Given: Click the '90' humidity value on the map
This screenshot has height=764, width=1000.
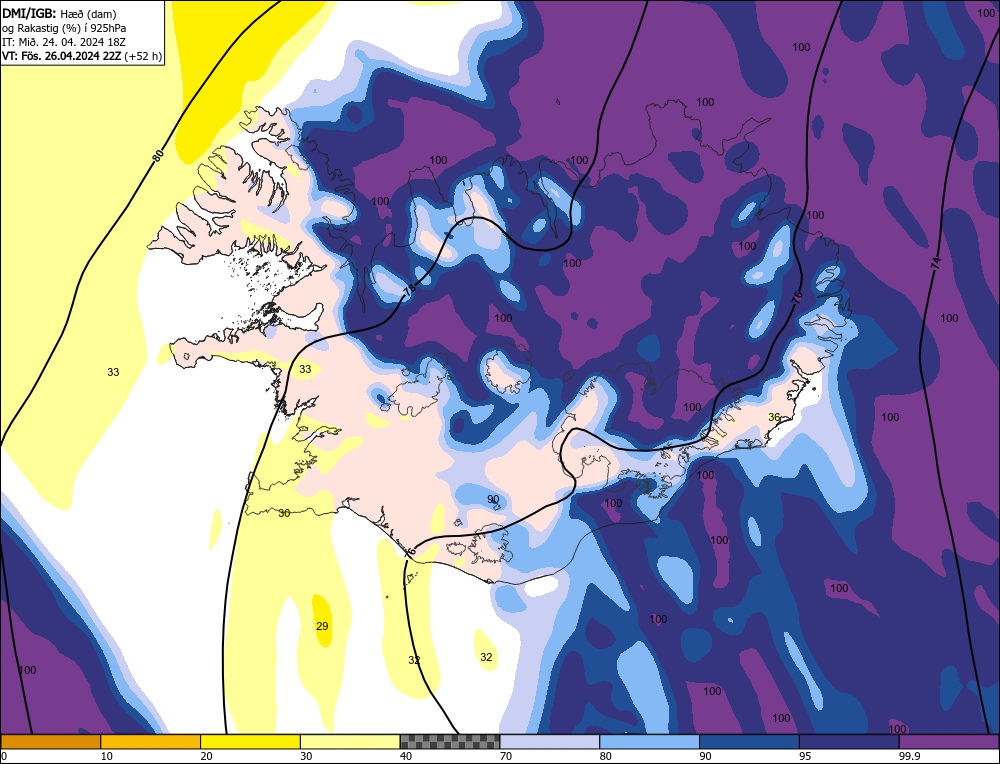Looking at the screenshot, I should [x=493, y=499].
